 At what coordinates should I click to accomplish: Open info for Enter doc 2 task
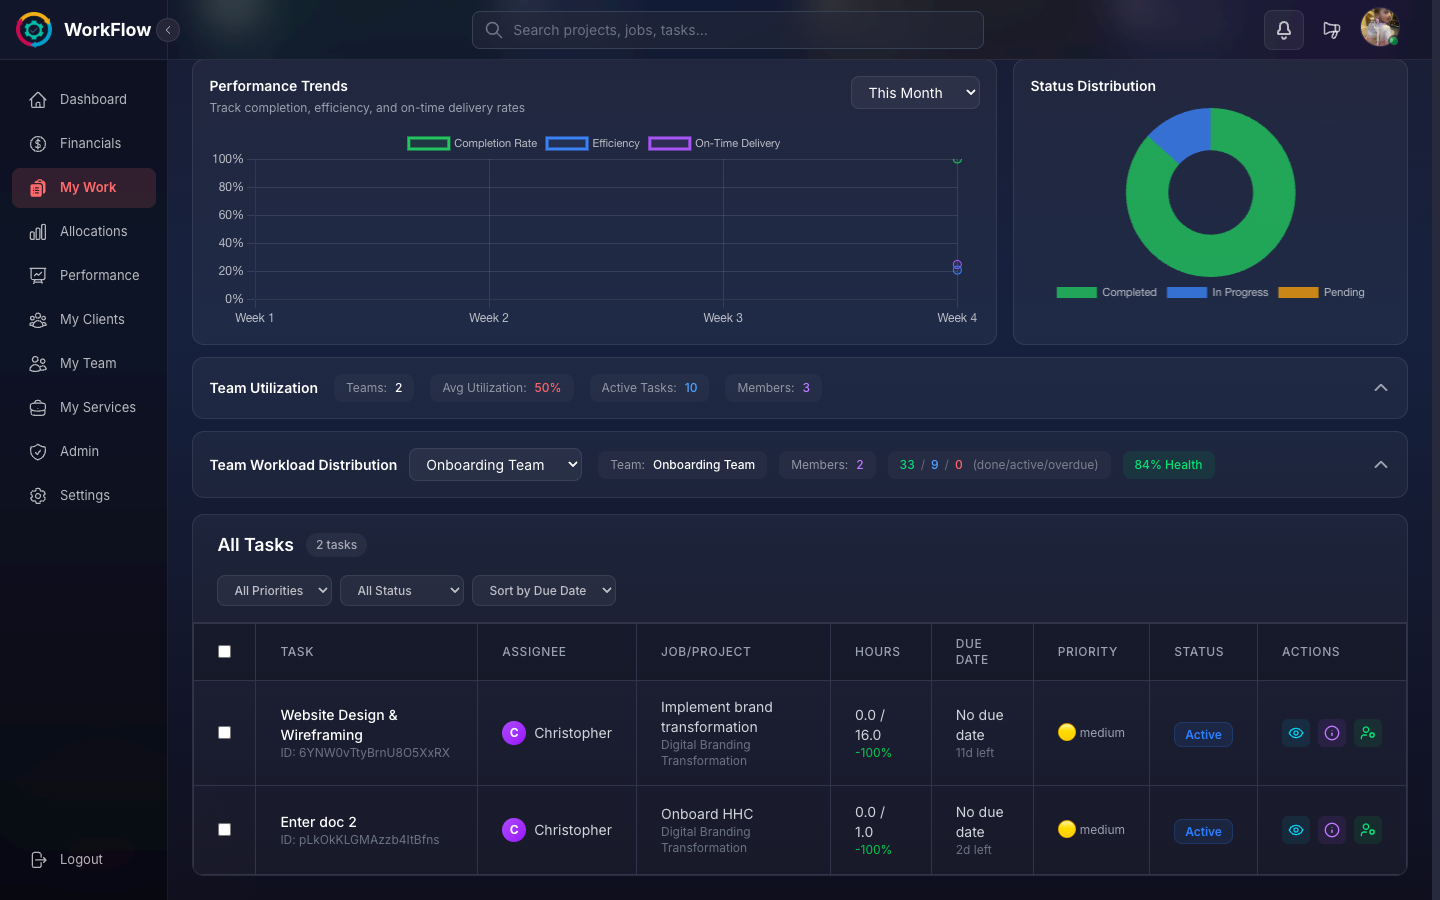point(1332,830)
